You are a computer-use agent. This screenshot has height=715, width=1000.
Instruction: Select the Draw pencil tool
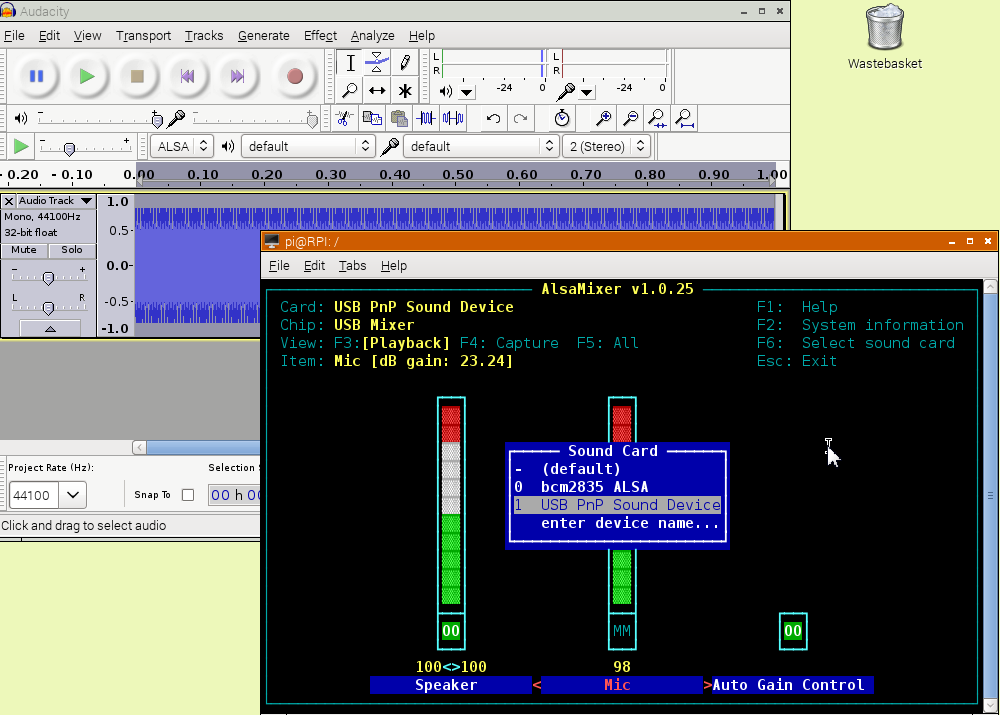(x=405, y=63)
